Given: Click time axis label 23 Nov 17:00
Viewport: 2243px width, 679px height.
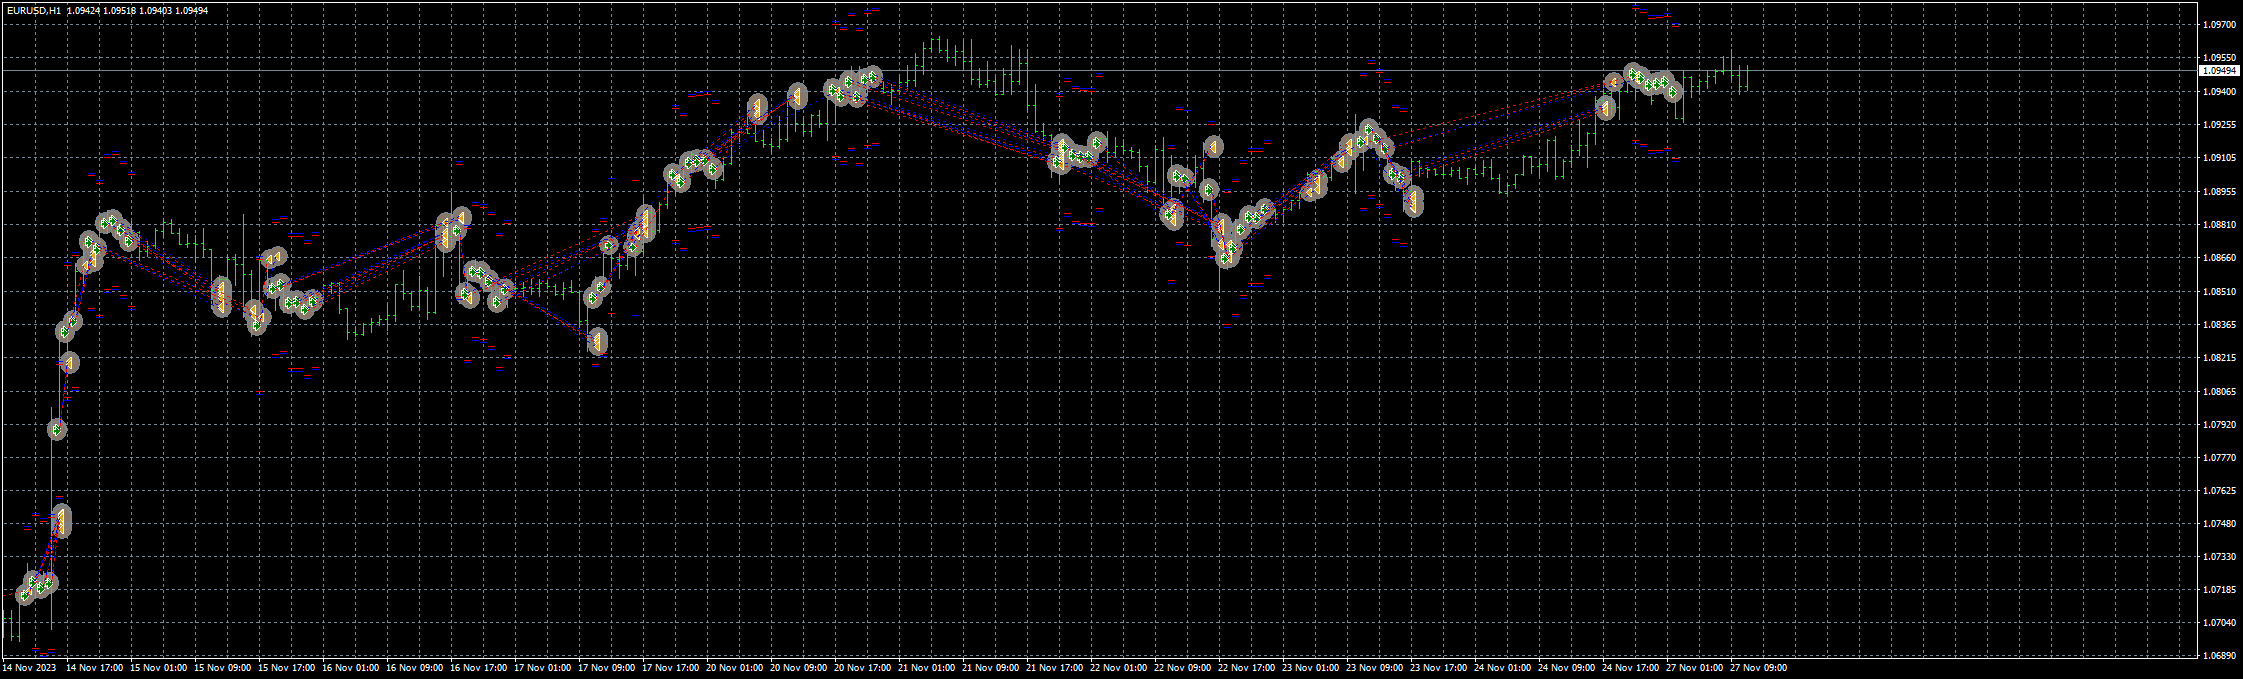Looking at the screenshot, I should coord(1438,667).
